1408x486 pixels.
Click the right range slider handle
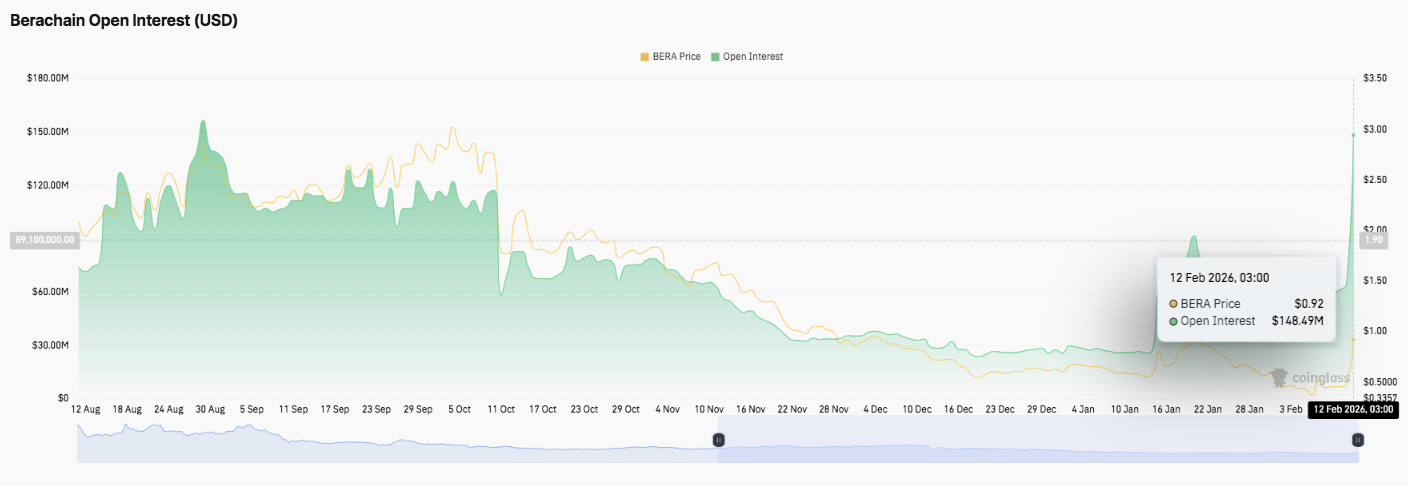1357,440
